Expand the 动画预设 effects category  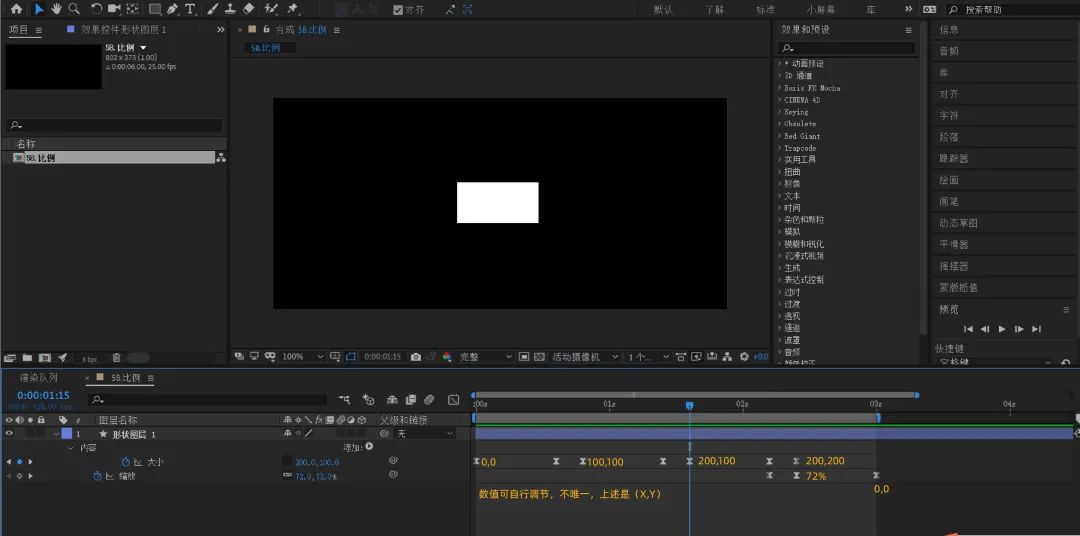(780, 63)
